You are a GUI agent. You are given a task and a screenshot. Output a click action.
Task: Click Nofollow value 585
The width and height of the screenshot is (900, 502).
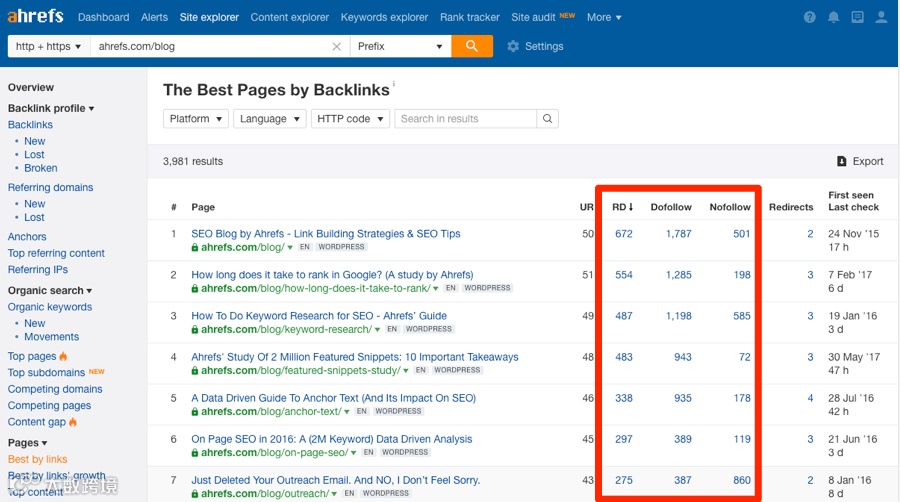[x=742, y=316]
